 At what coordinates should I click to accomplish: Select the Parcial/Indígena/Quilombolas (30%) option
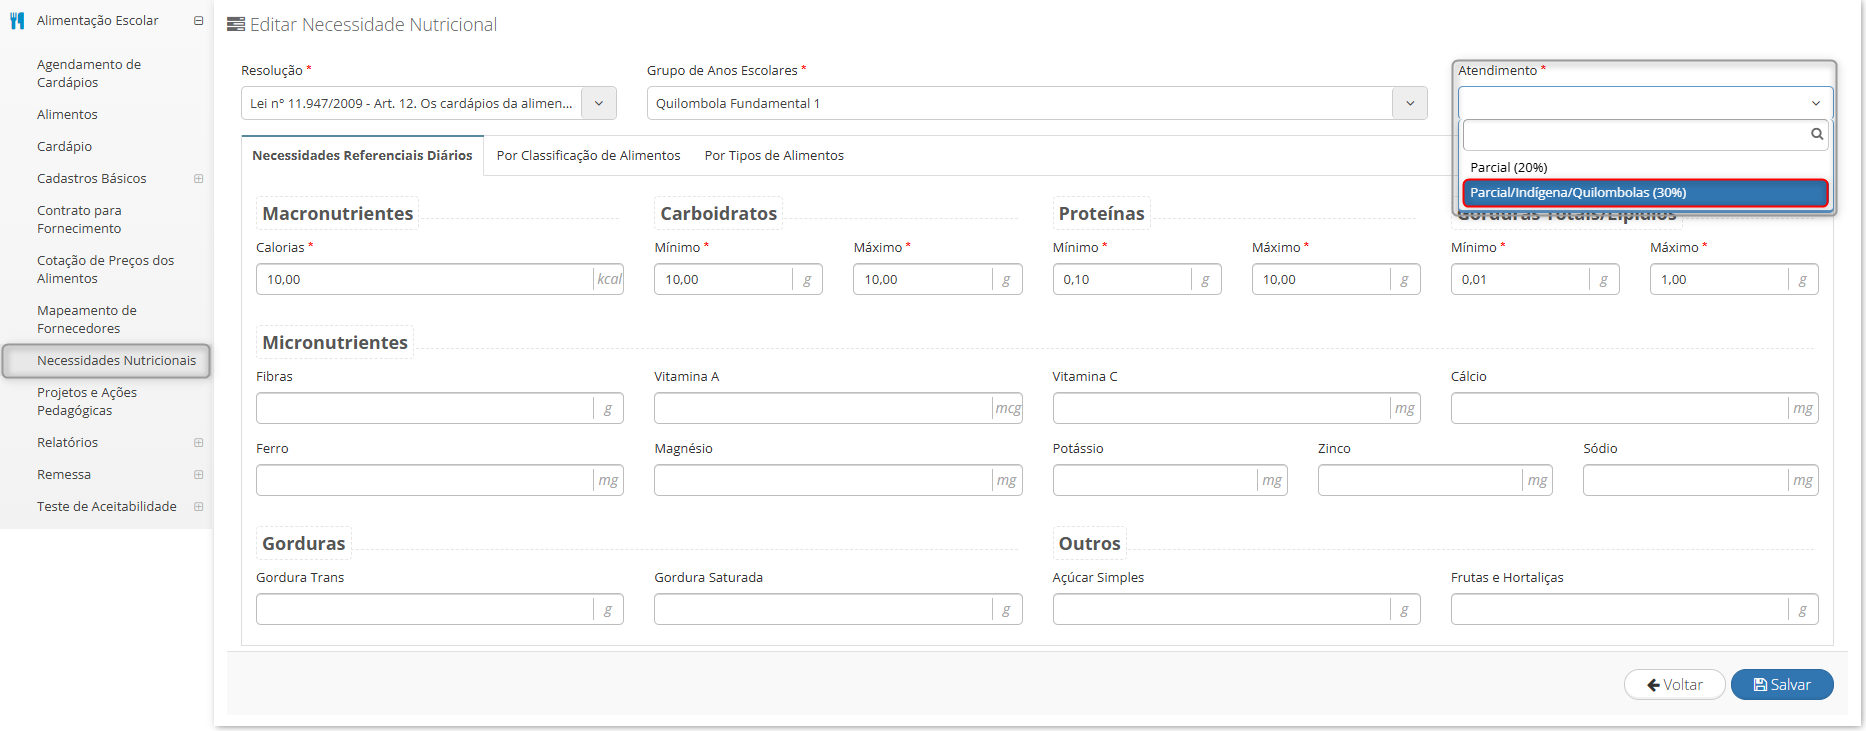point(1645,192)
